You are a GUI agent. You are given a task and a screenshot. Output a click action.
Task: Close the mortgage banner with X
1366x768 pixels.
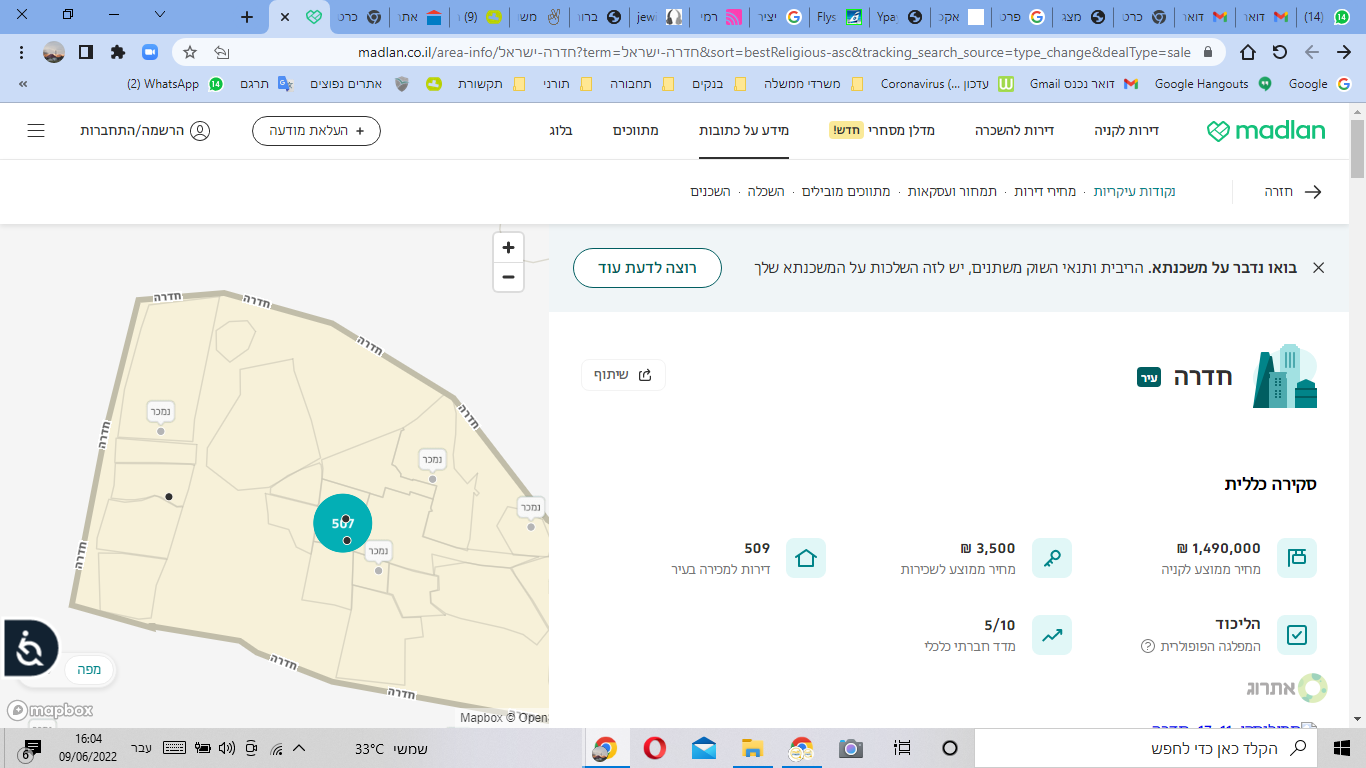point(1318,268)
